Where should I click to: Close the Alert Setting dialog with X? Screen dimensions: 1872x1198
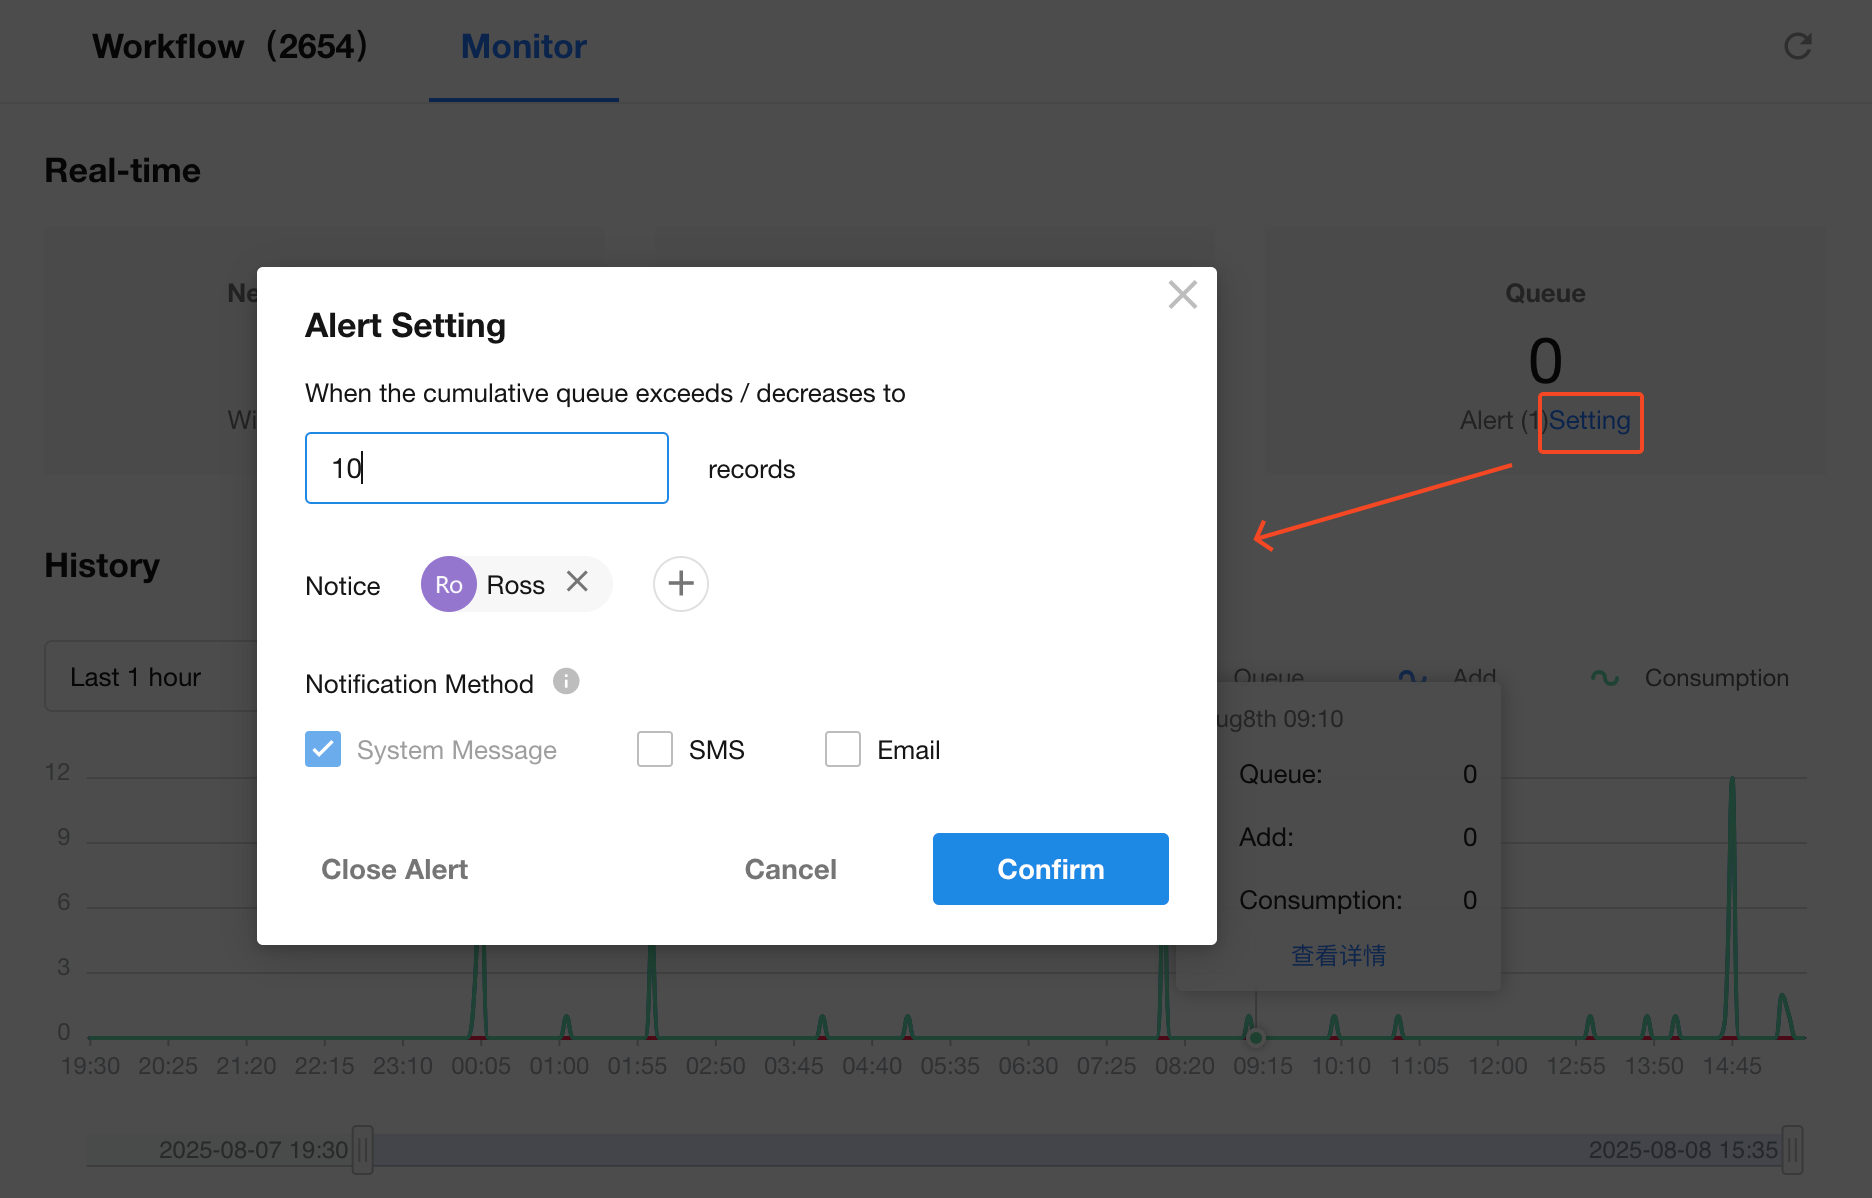click(x=1182, y=295)
